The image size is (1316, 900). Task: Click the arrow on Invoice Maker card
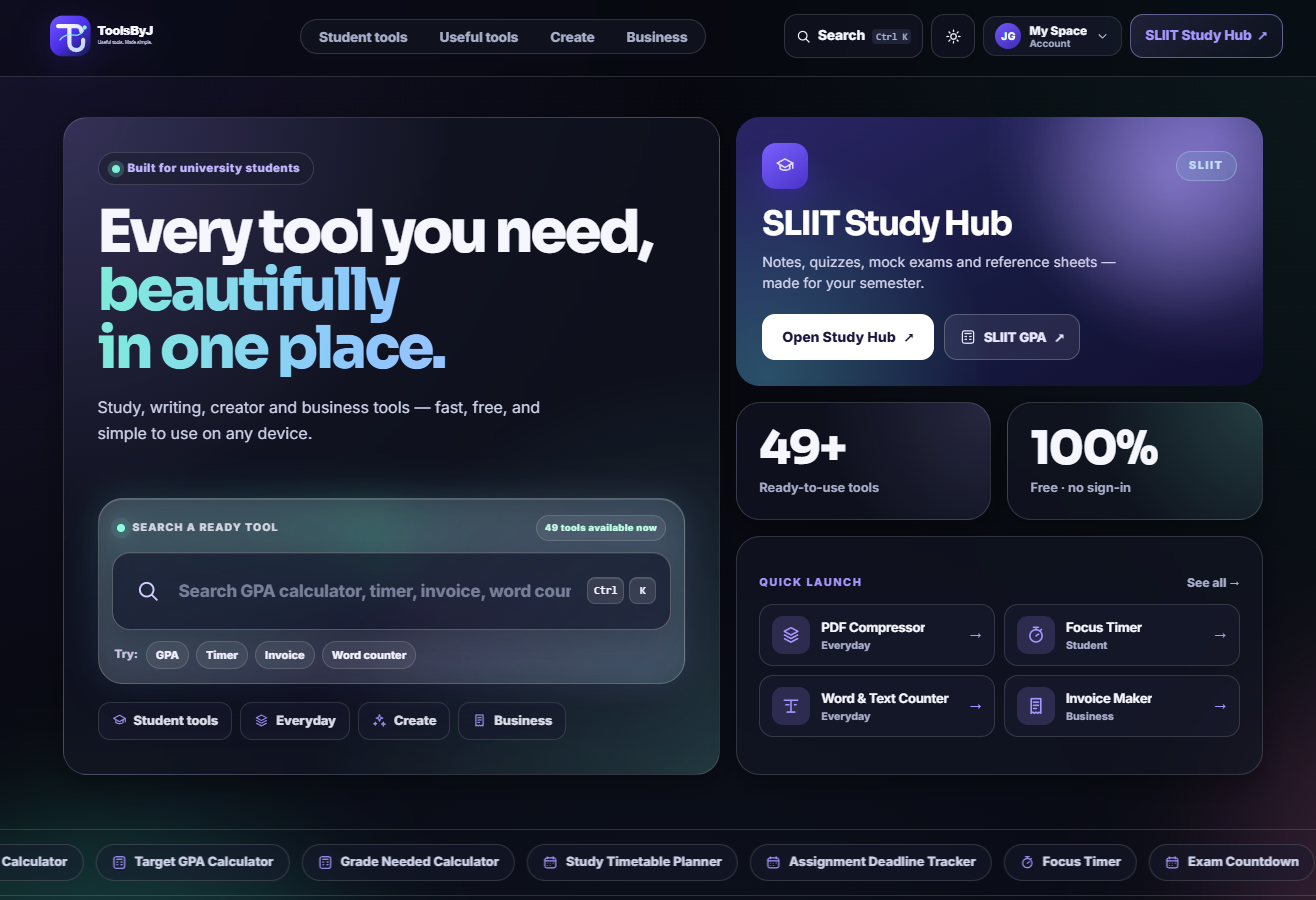pos(1220,706)
